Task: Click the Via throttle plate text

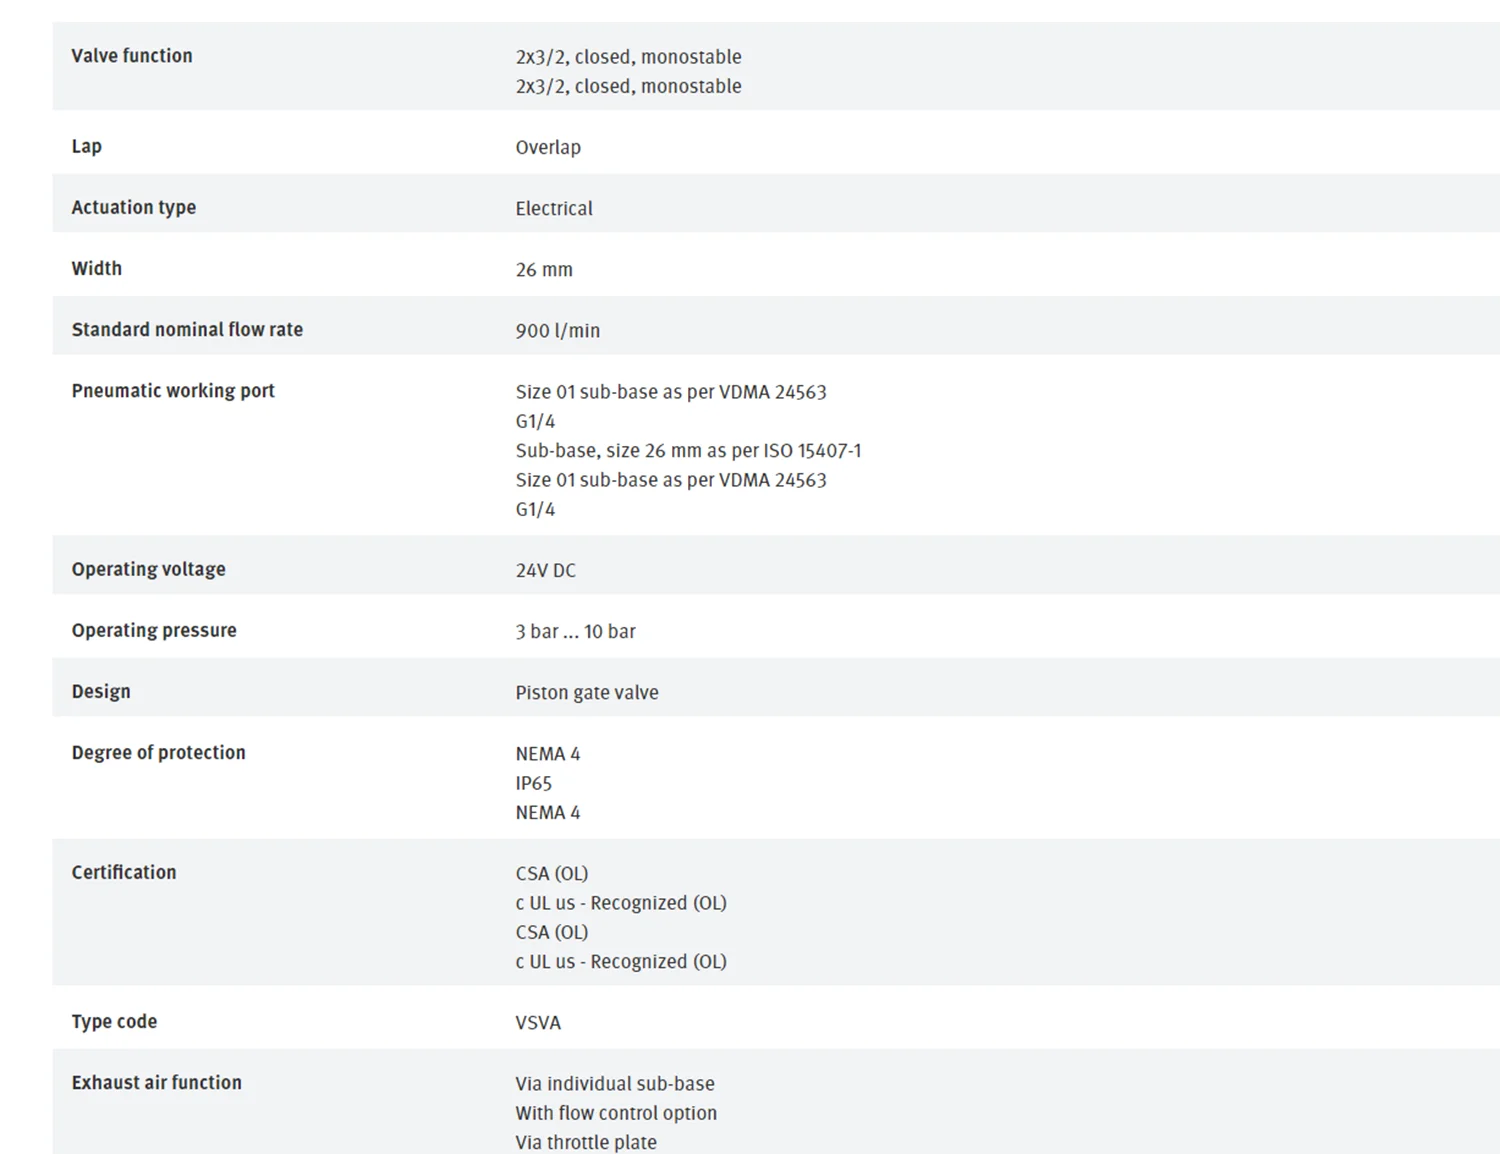Action: click(586, 1143)
